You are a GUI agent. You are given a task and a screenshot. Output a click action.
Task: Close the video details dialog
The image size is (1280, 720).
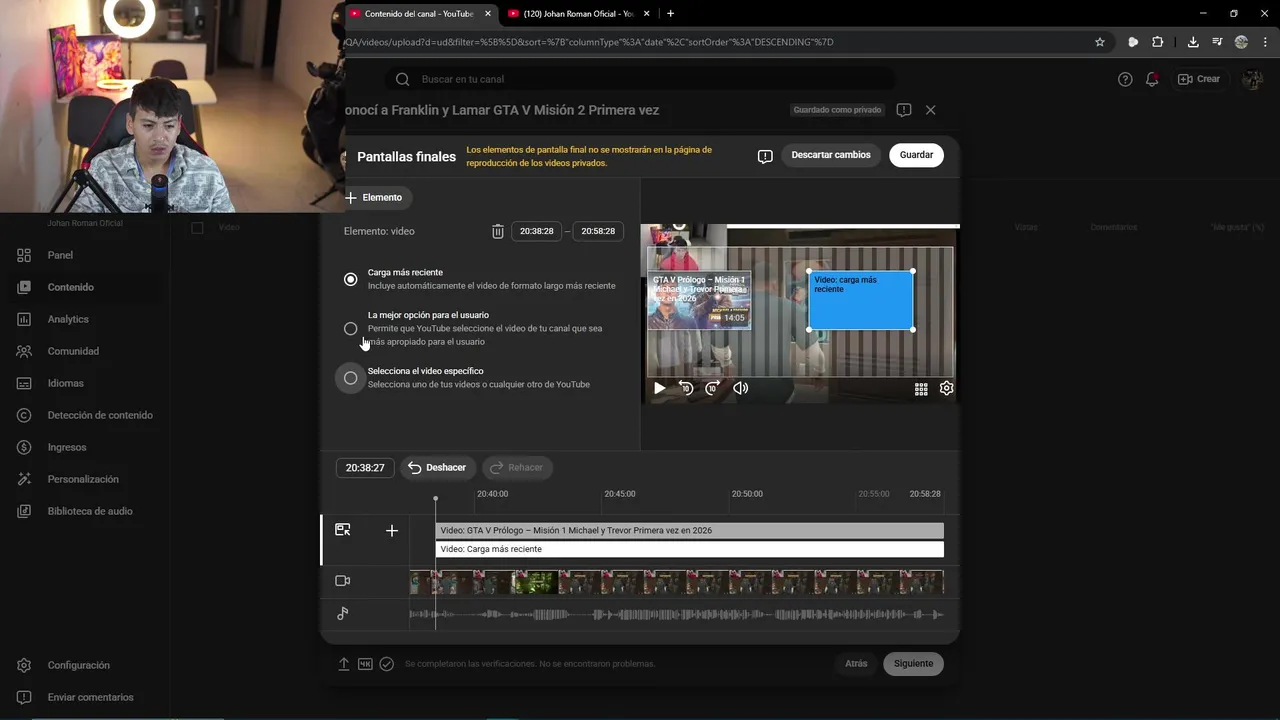coord(930,110)
